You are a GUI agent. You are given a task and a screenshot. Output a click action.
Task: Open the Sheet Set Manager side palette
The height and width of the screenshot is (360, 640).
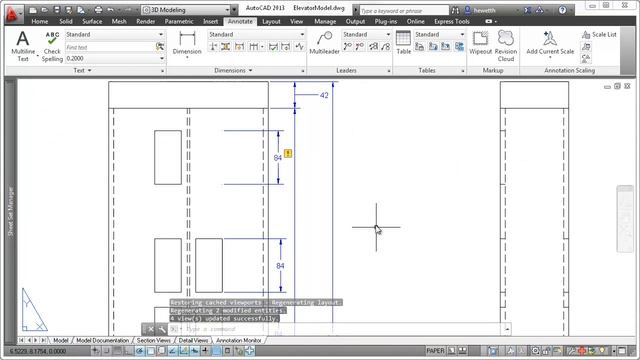point(11,211)
